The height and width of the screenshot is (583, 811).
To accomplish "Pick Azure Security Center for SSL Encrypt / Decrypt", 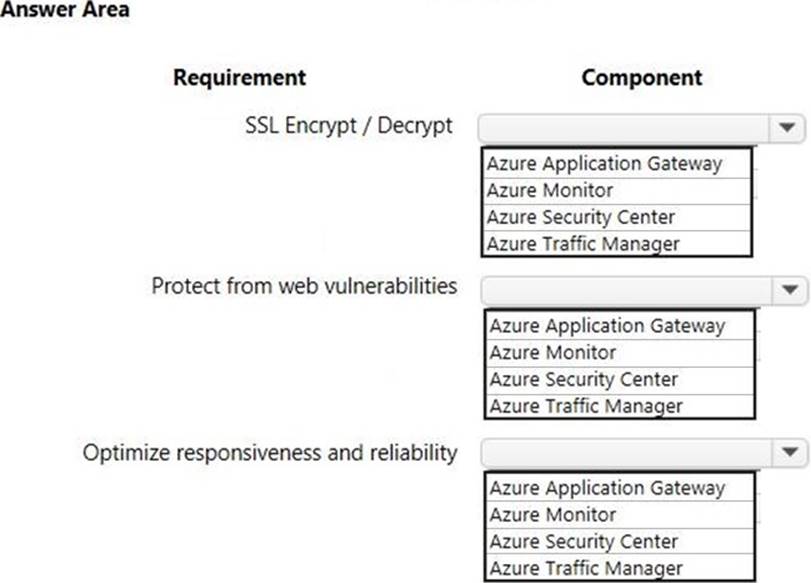I will tap(581, 217).
